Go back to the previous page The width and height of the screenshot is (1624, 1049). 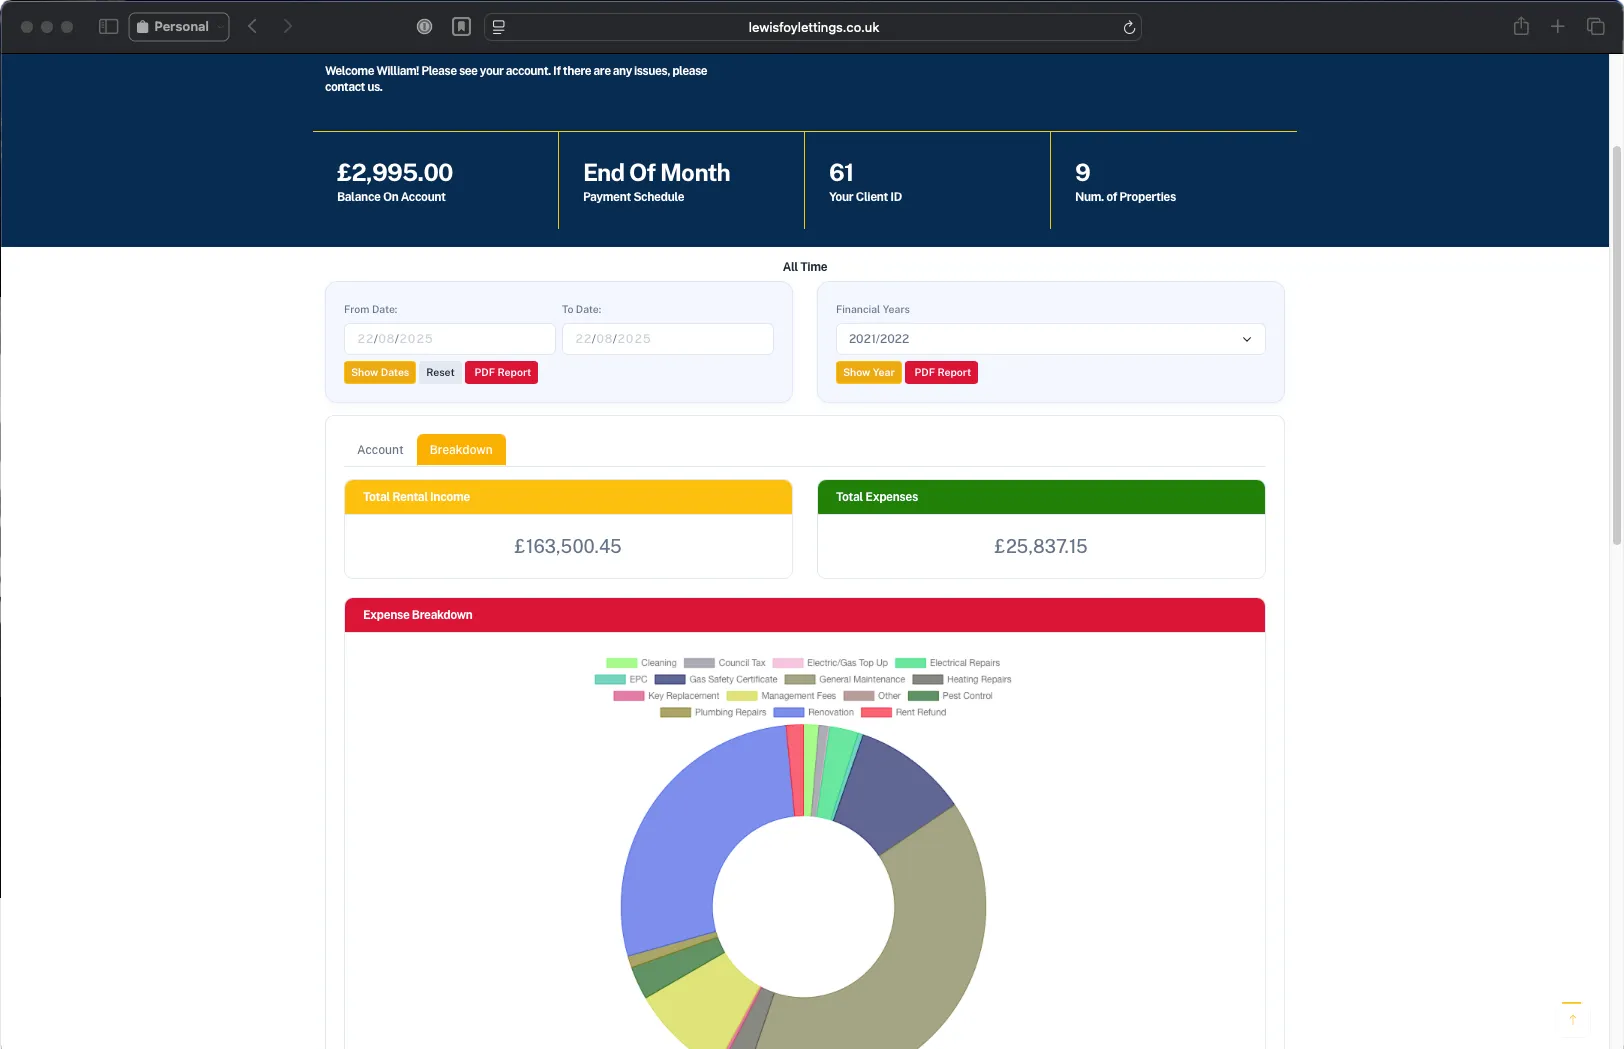(x=252, y=27)
